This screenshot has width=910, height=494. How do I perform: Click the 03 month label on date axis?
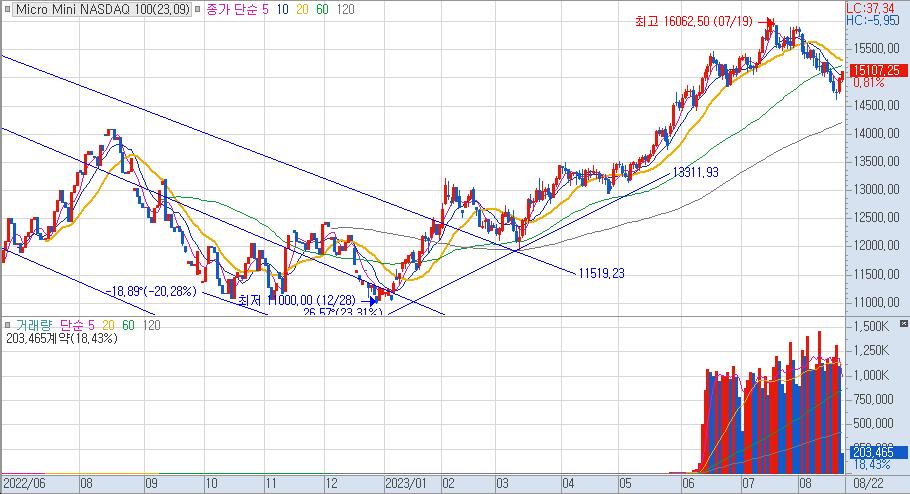pyautogui.click(x=502, y=484)
